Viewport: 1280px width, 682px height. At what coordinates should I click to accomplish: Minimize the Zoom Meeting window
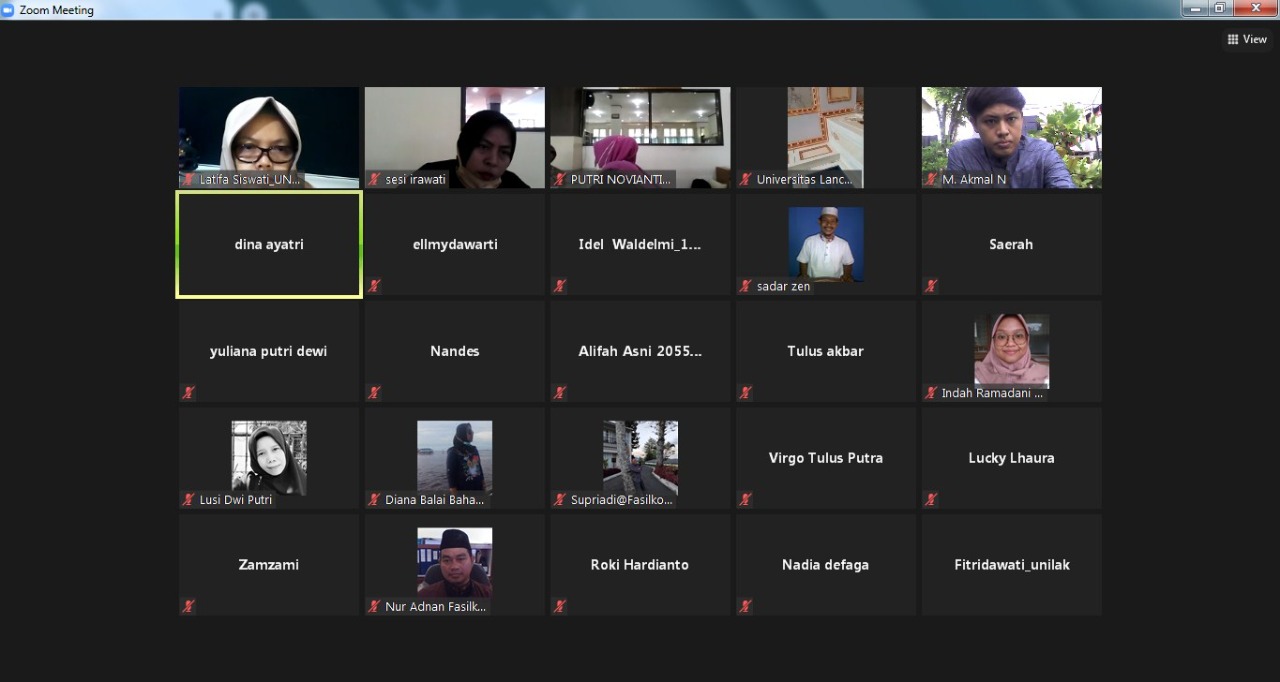pos(1196,8)
